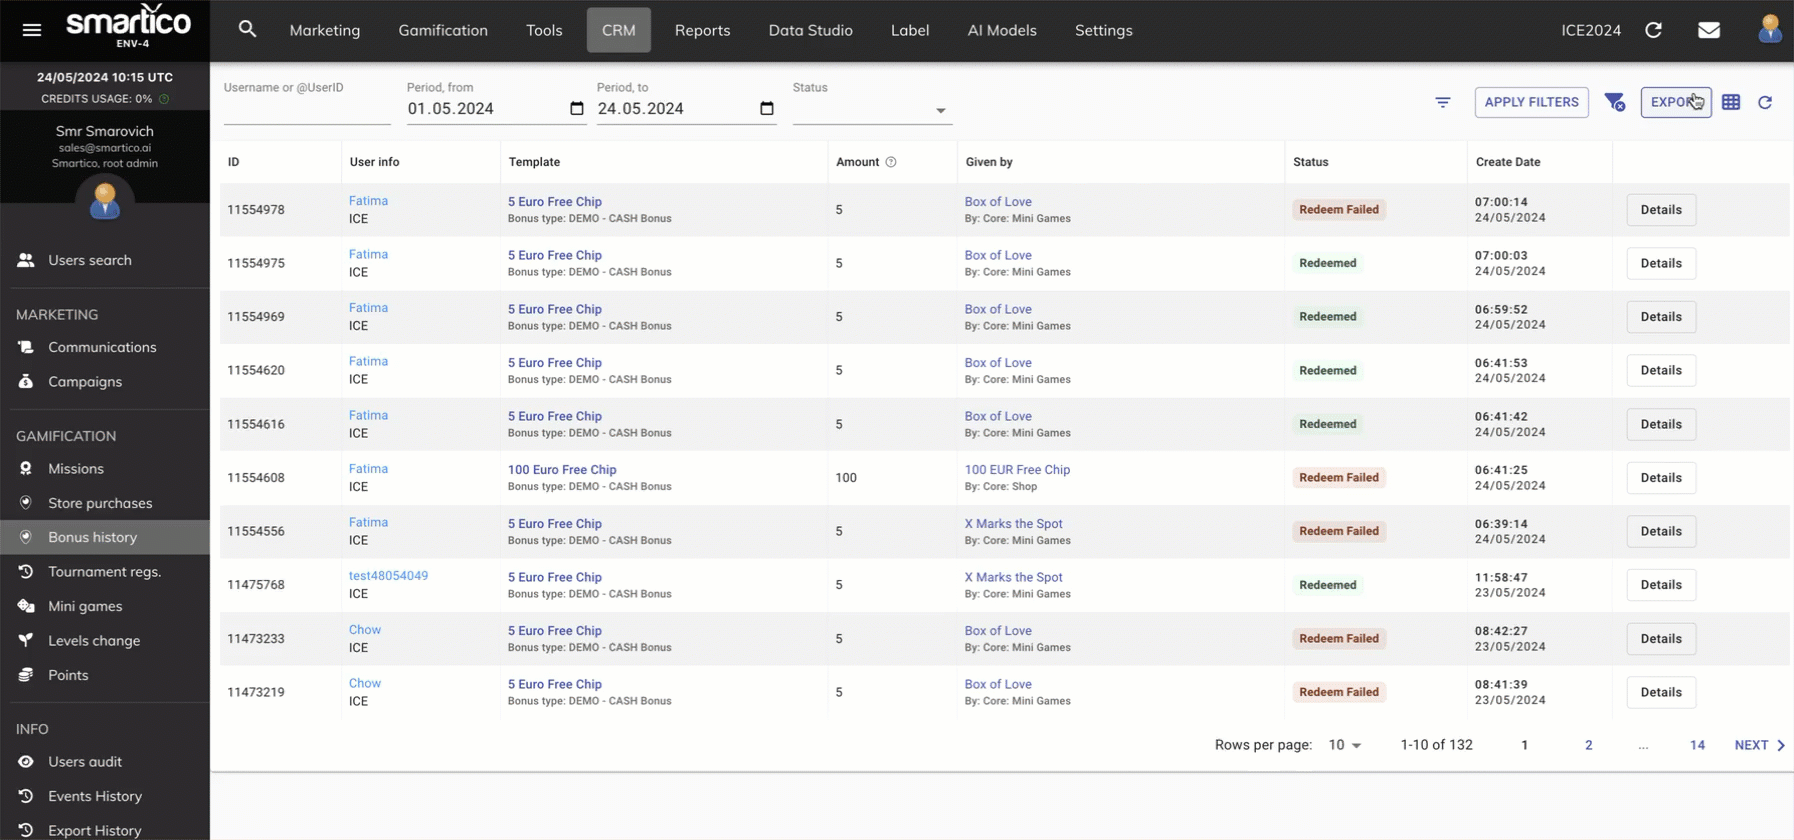Open the Period from calendar picker
This screenshot has width=1794, height=840.
tap(576, 108)
